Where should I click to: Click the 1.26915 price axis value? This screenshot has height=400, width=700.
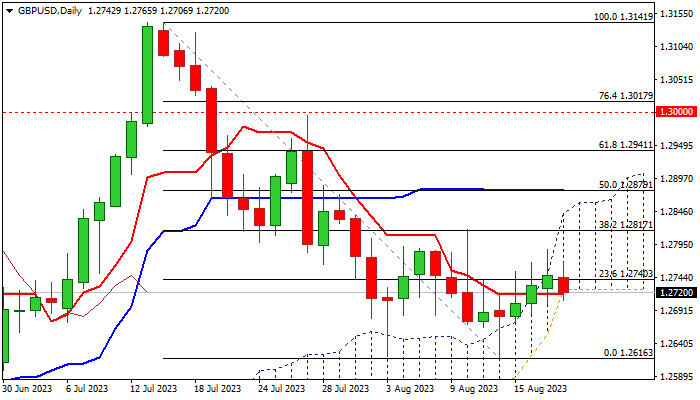(676, 311)
